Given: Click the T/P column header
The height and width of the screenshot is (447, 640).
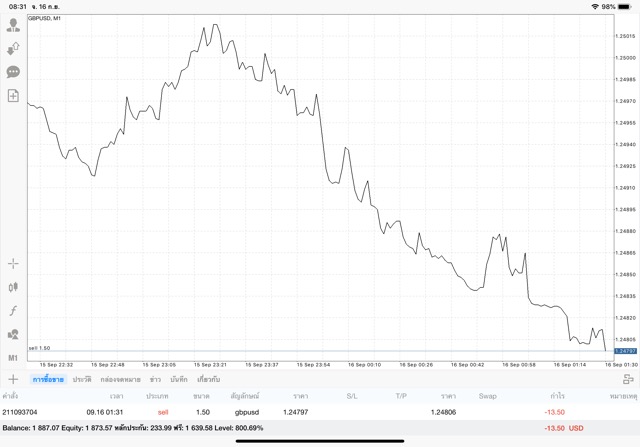Looking at the screenshot, I should pyautogui.click(x=401, y=396).
